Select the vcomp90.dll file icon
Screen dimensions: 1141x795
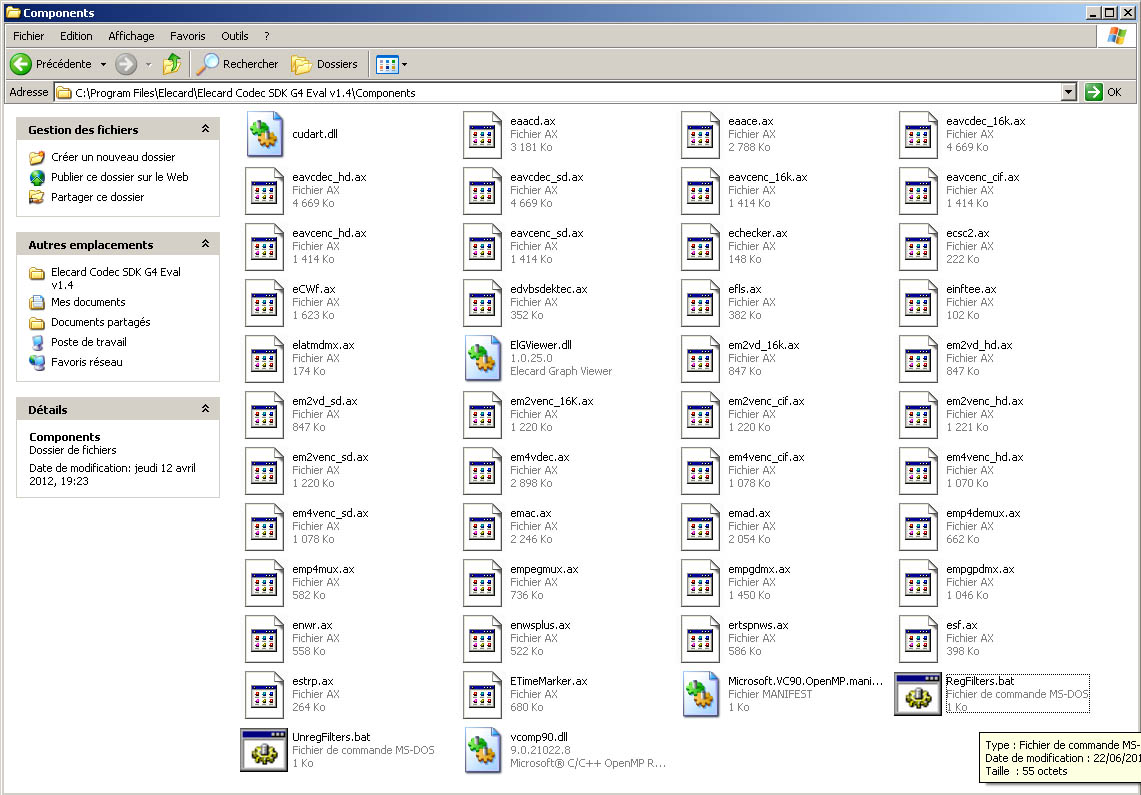(483, 750)
